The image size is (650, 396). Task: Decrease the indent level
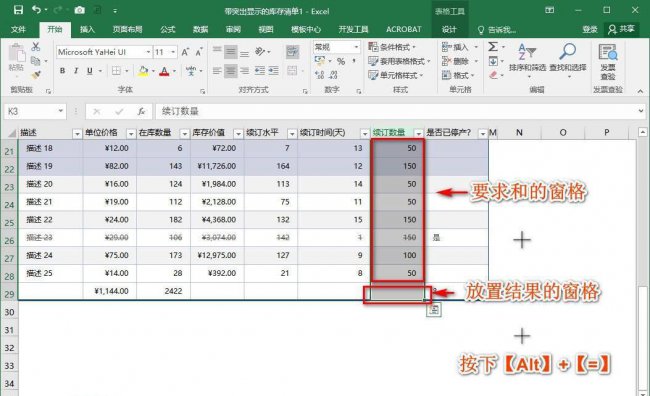tap(260, 71)
